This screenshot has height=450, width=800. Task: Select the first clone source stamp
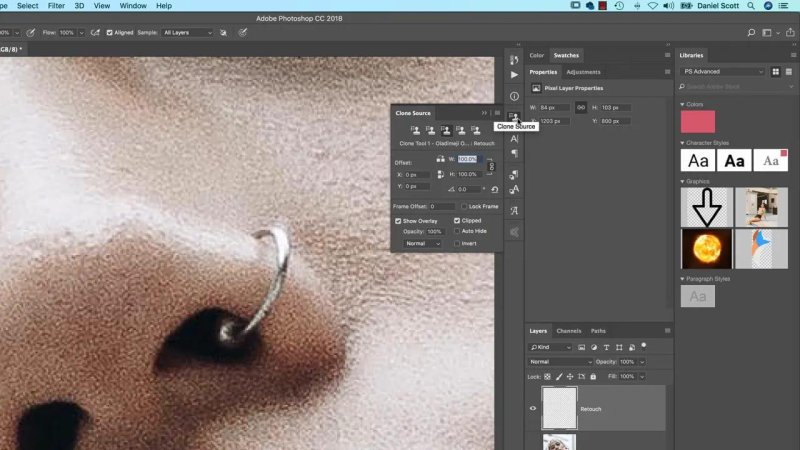point(415,131)
